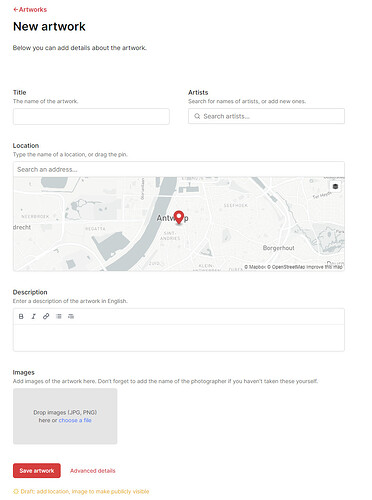Click the image drop zone
This screenshot has height=500, width=372.
tap(65, 416)
